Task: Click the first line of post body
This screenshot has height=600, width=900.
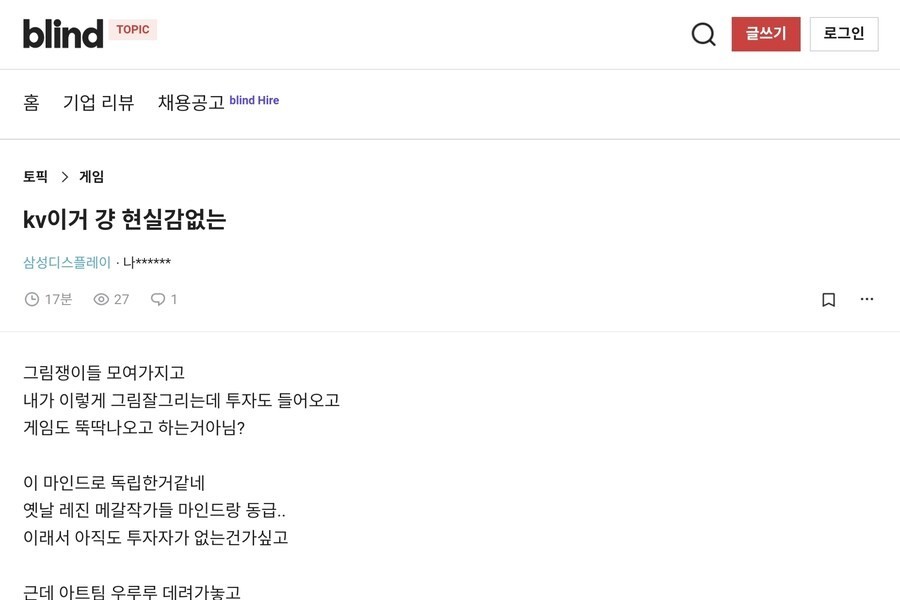Action: tap(104, 372)
